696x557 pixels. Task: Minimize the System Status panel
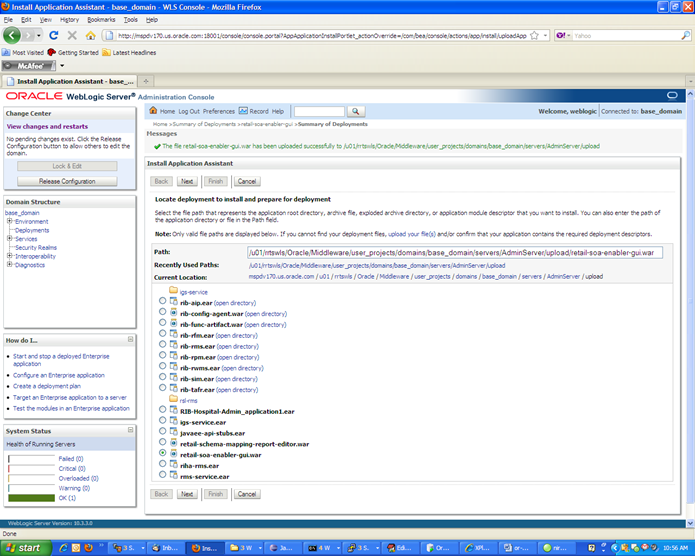[x=130, y=430]
